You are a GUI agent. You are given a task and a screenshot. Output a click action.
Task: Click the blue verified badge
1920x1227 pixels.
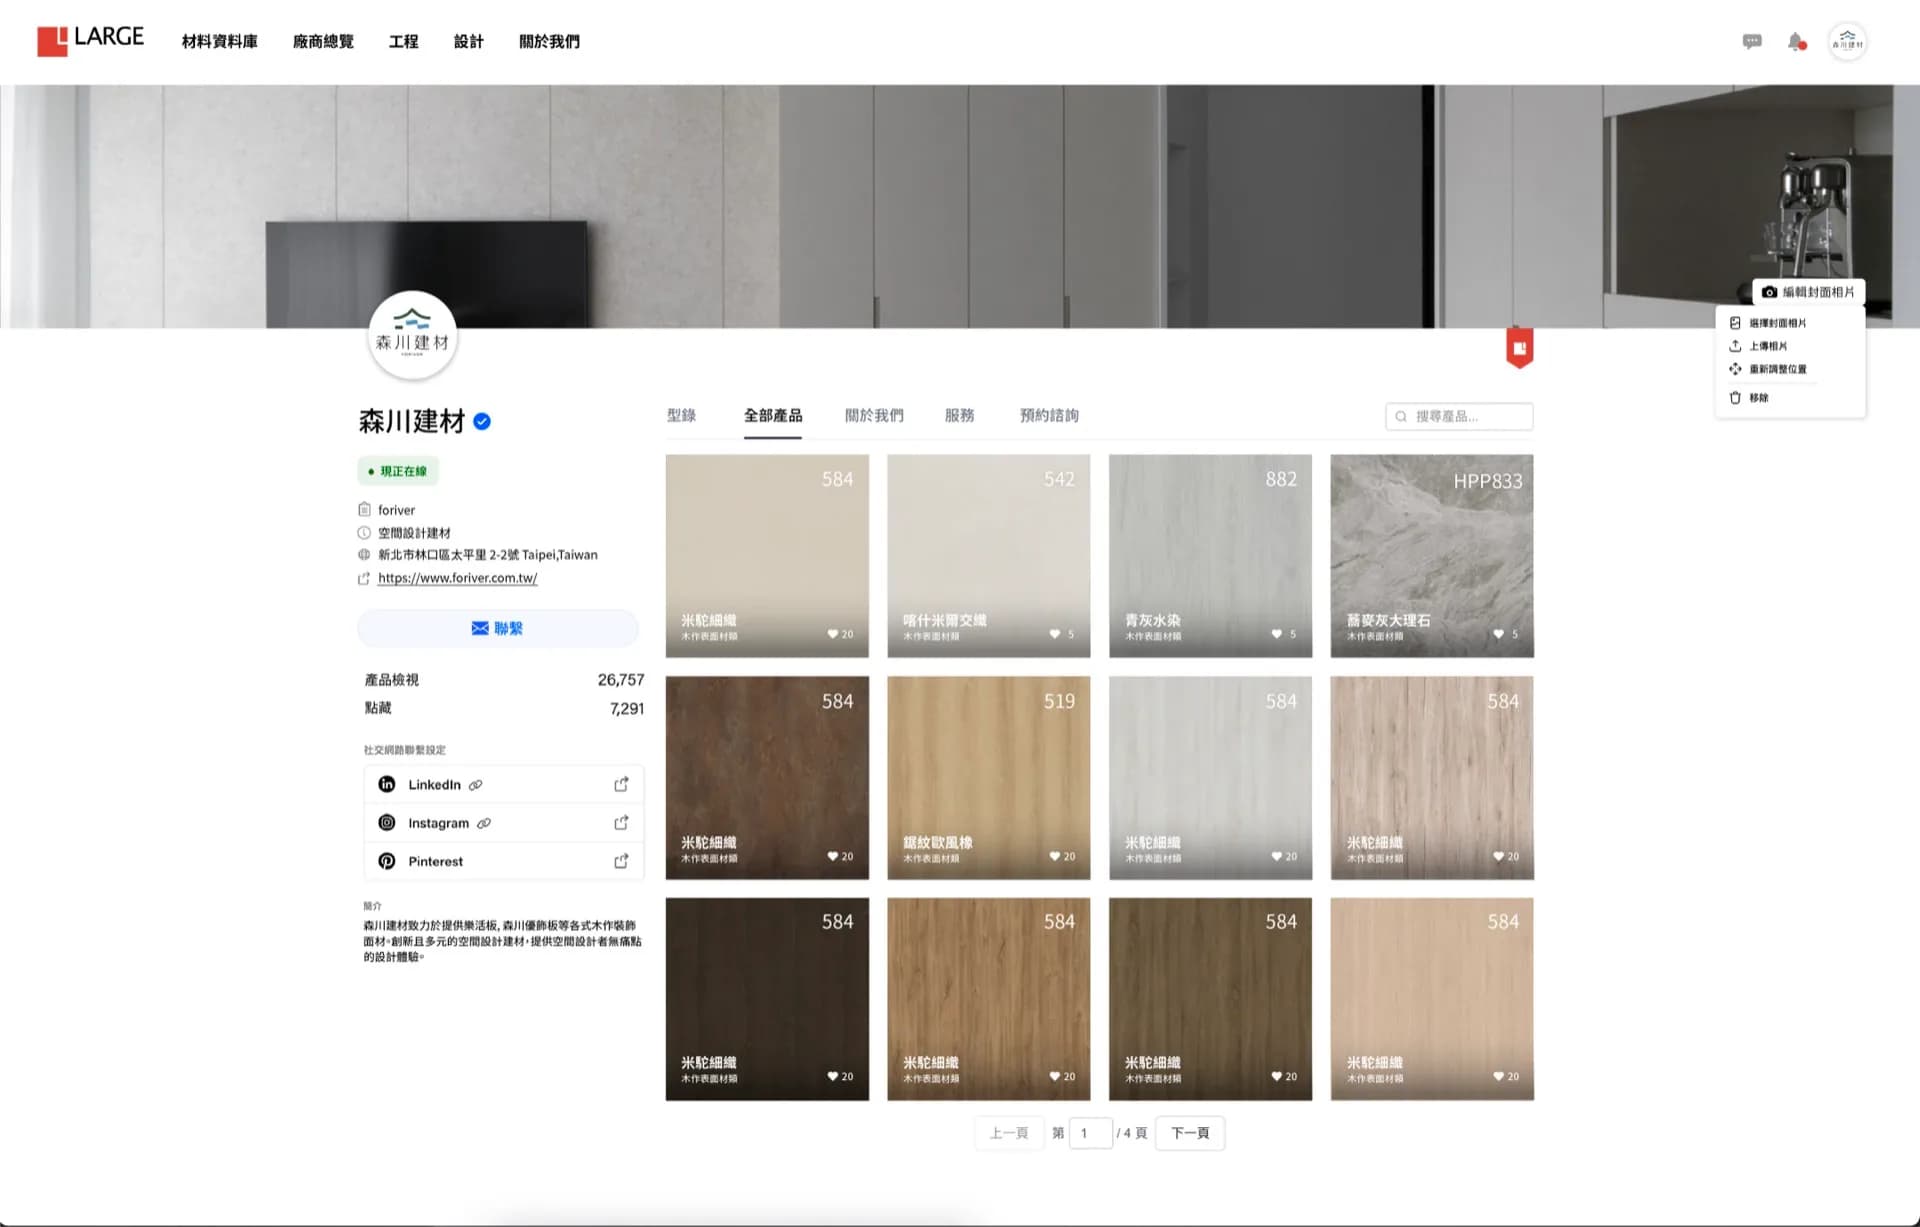pyautogui.click(x=482, y=422)
